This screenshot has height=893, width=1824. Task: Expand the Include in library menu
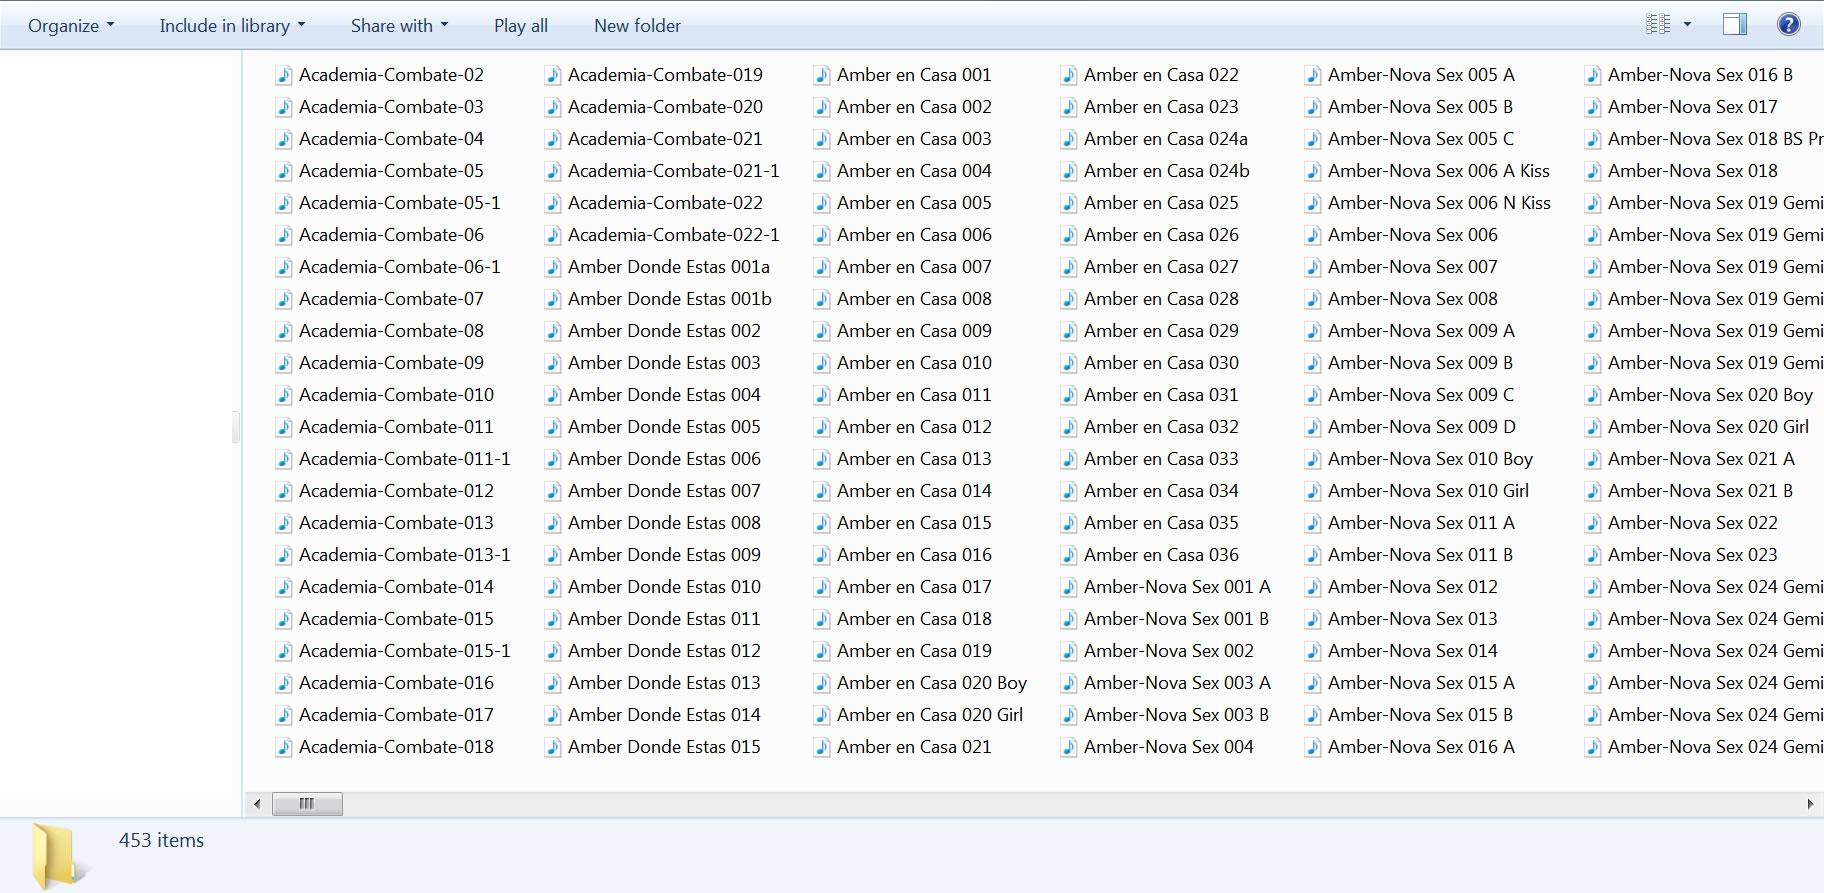(232, 26)
